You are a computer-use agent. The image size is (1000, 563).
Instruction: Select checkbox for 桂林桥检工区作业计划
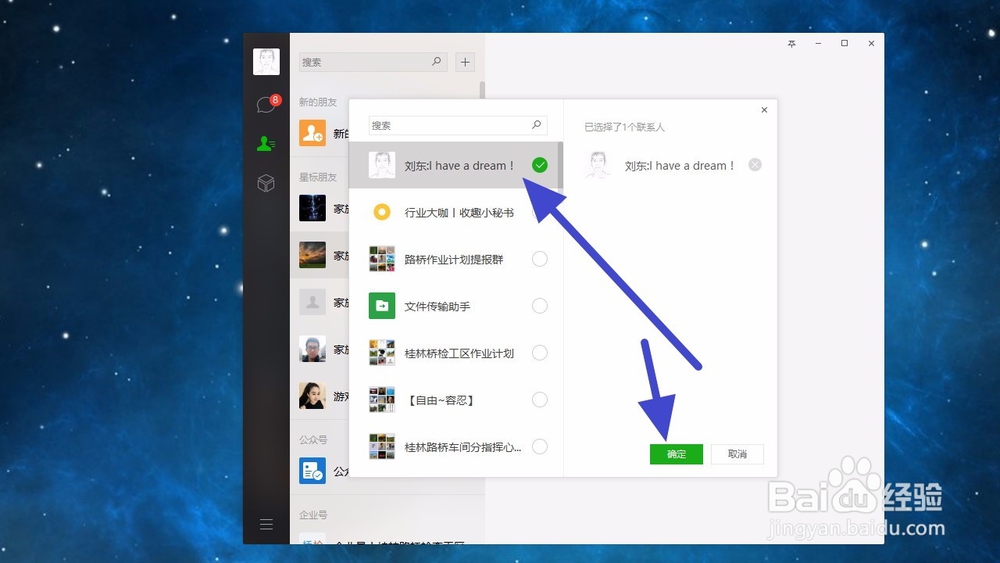click(540, 353)
